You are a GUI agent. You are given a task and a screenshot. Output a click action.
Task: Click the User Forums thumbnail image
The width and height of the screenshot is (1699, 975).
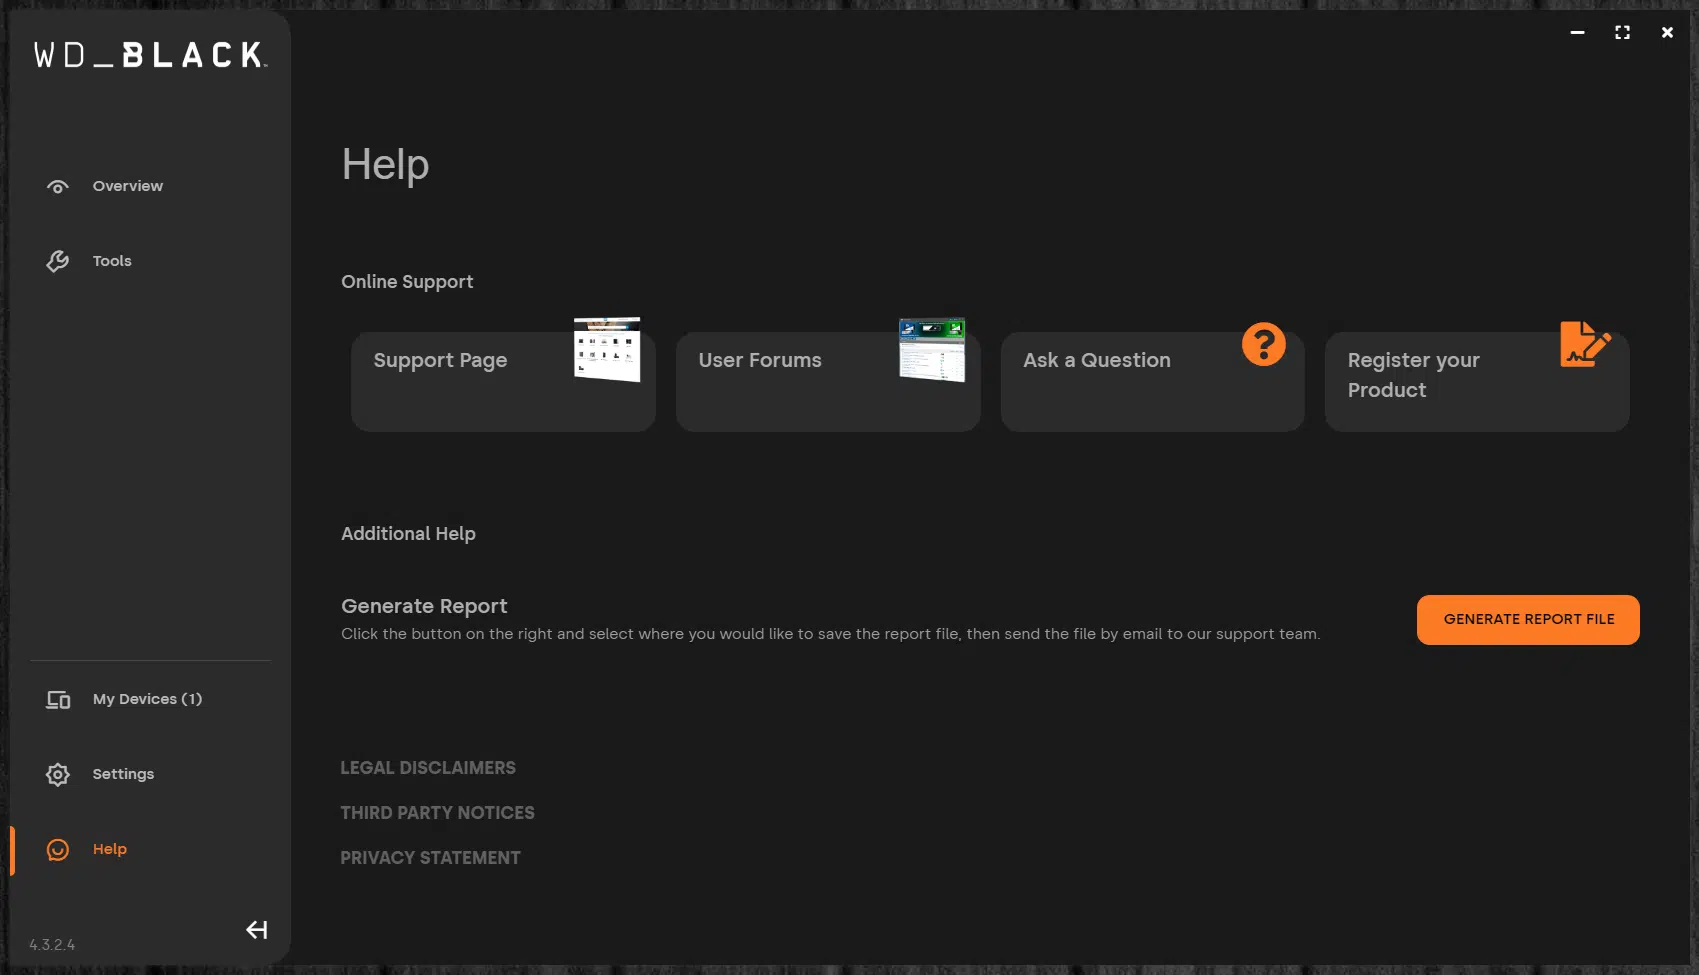click(932, 349)
